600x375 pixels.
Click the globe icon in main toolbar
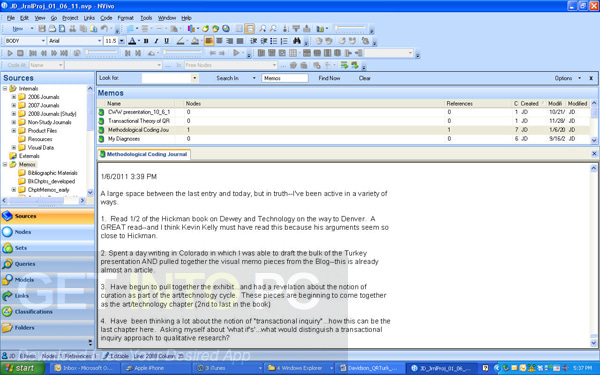[226, 29]
